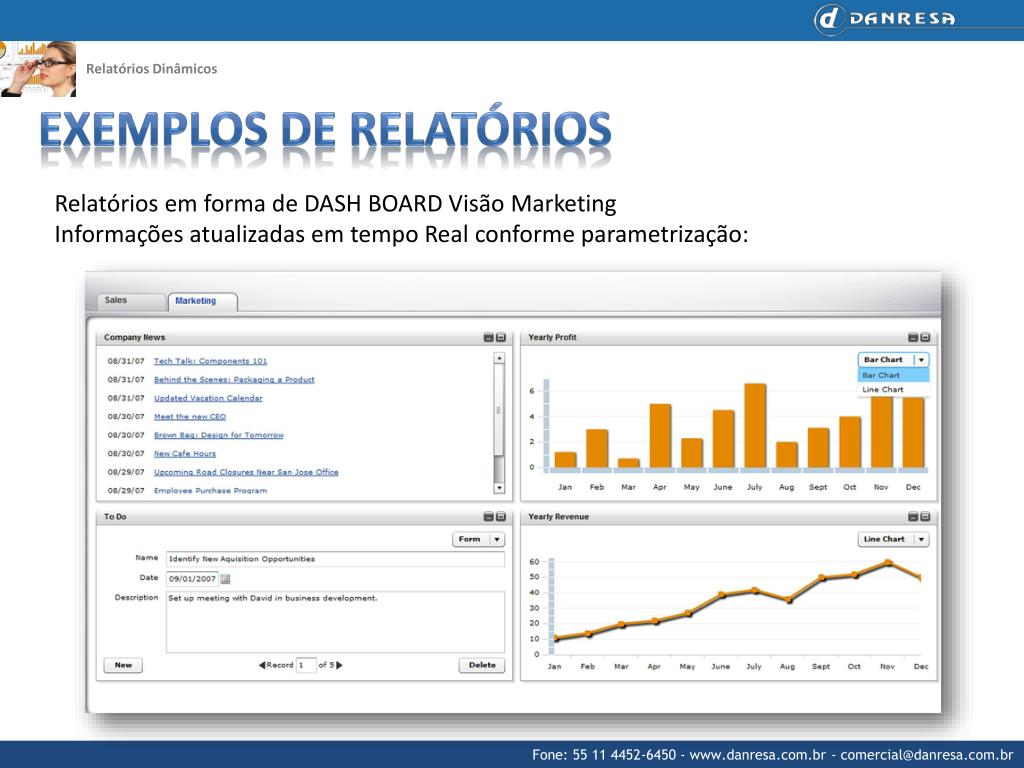The image size is (1024, 768).
Task: Minimize the To Do panel
Action: (488, 517)
